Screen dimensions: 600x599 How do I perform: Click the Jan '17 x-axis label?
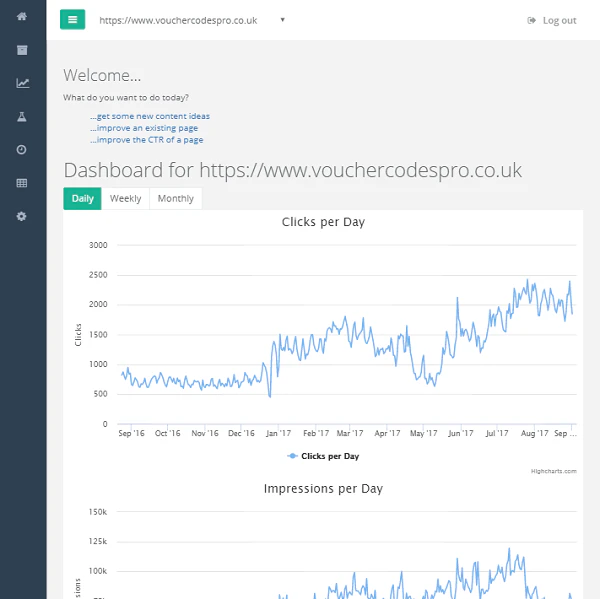[278, 433]
